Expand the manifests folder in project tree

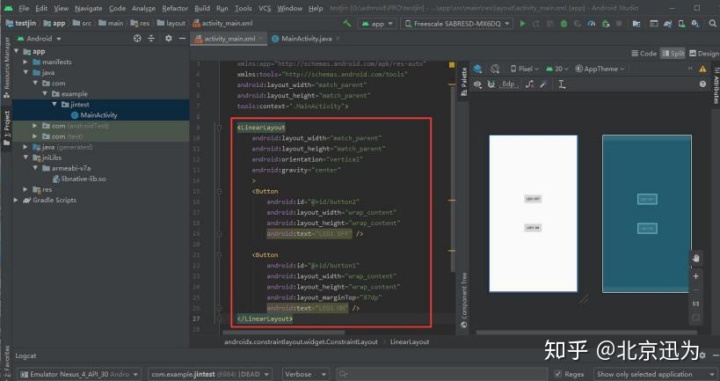coord(26,62)
